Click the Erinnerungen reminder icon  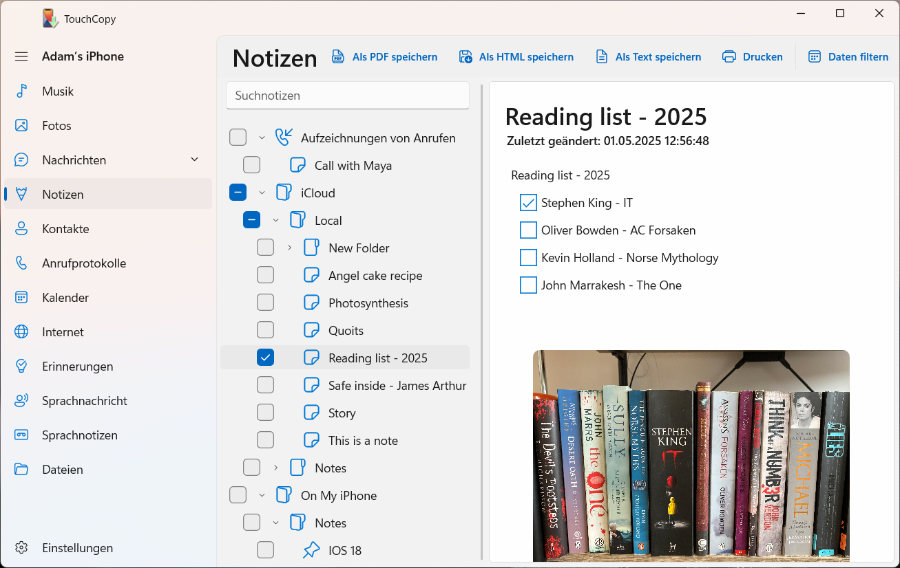(21, 366)
